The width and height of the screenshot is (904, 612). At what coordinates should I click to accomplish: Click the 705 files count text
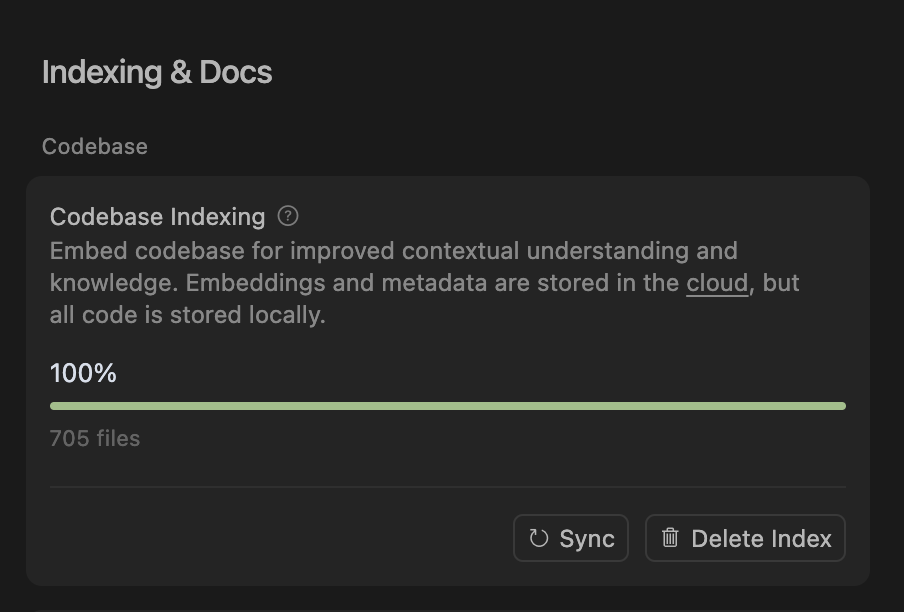[x=95, y=439]
